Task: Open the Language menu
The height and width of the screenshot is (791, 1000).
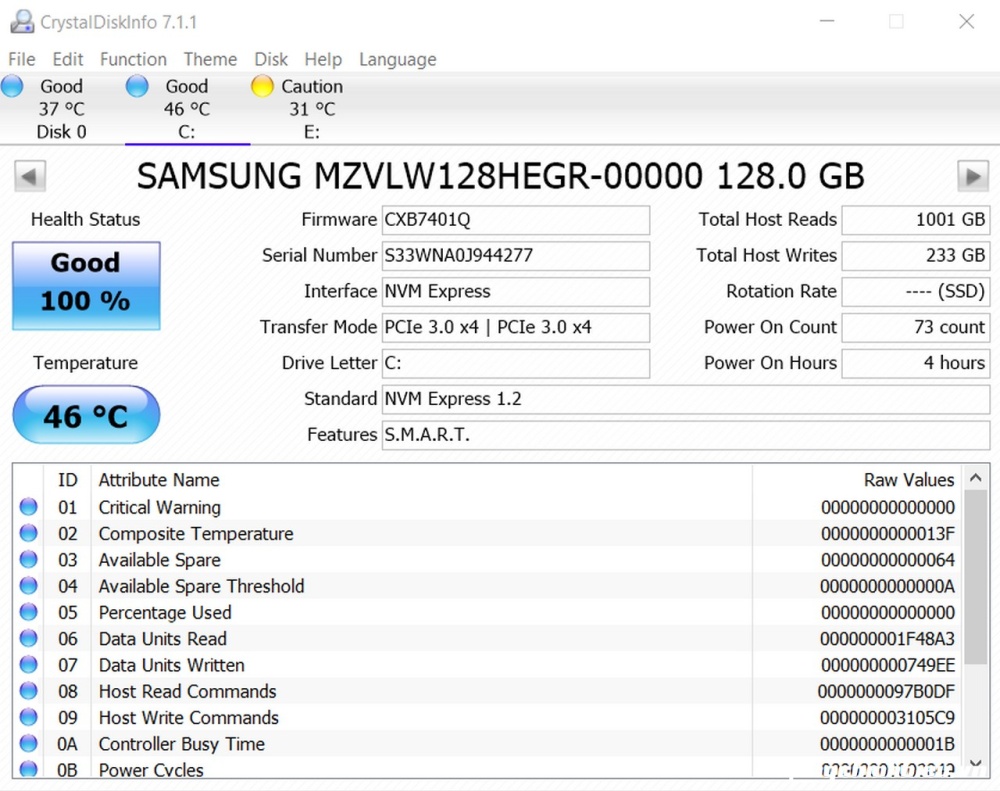Action: tap(398, 59)
